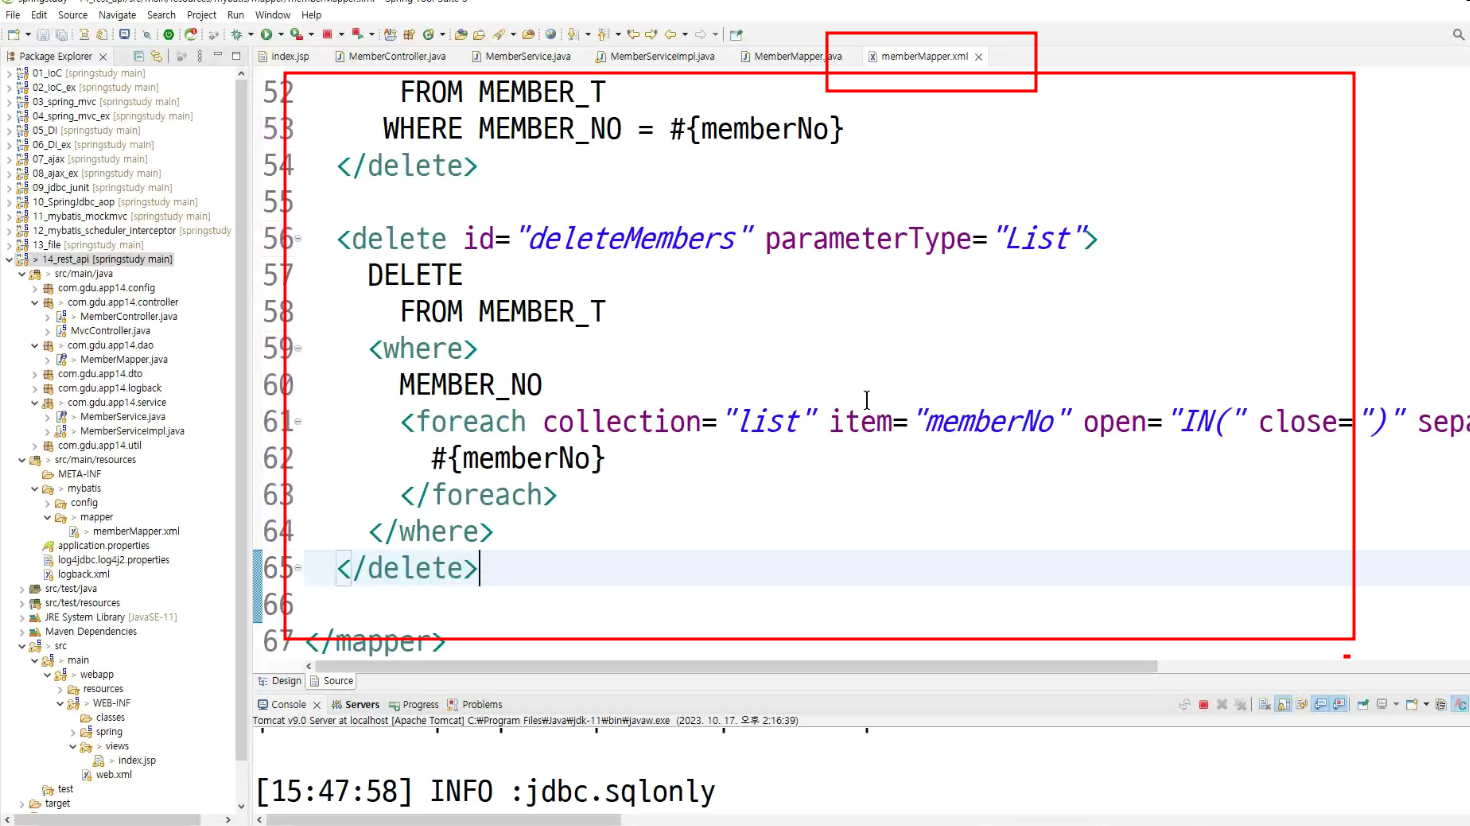This screenshot has width=1470, height=826.
Task: Select application.properties in the tree
Action: click(103, 546)
